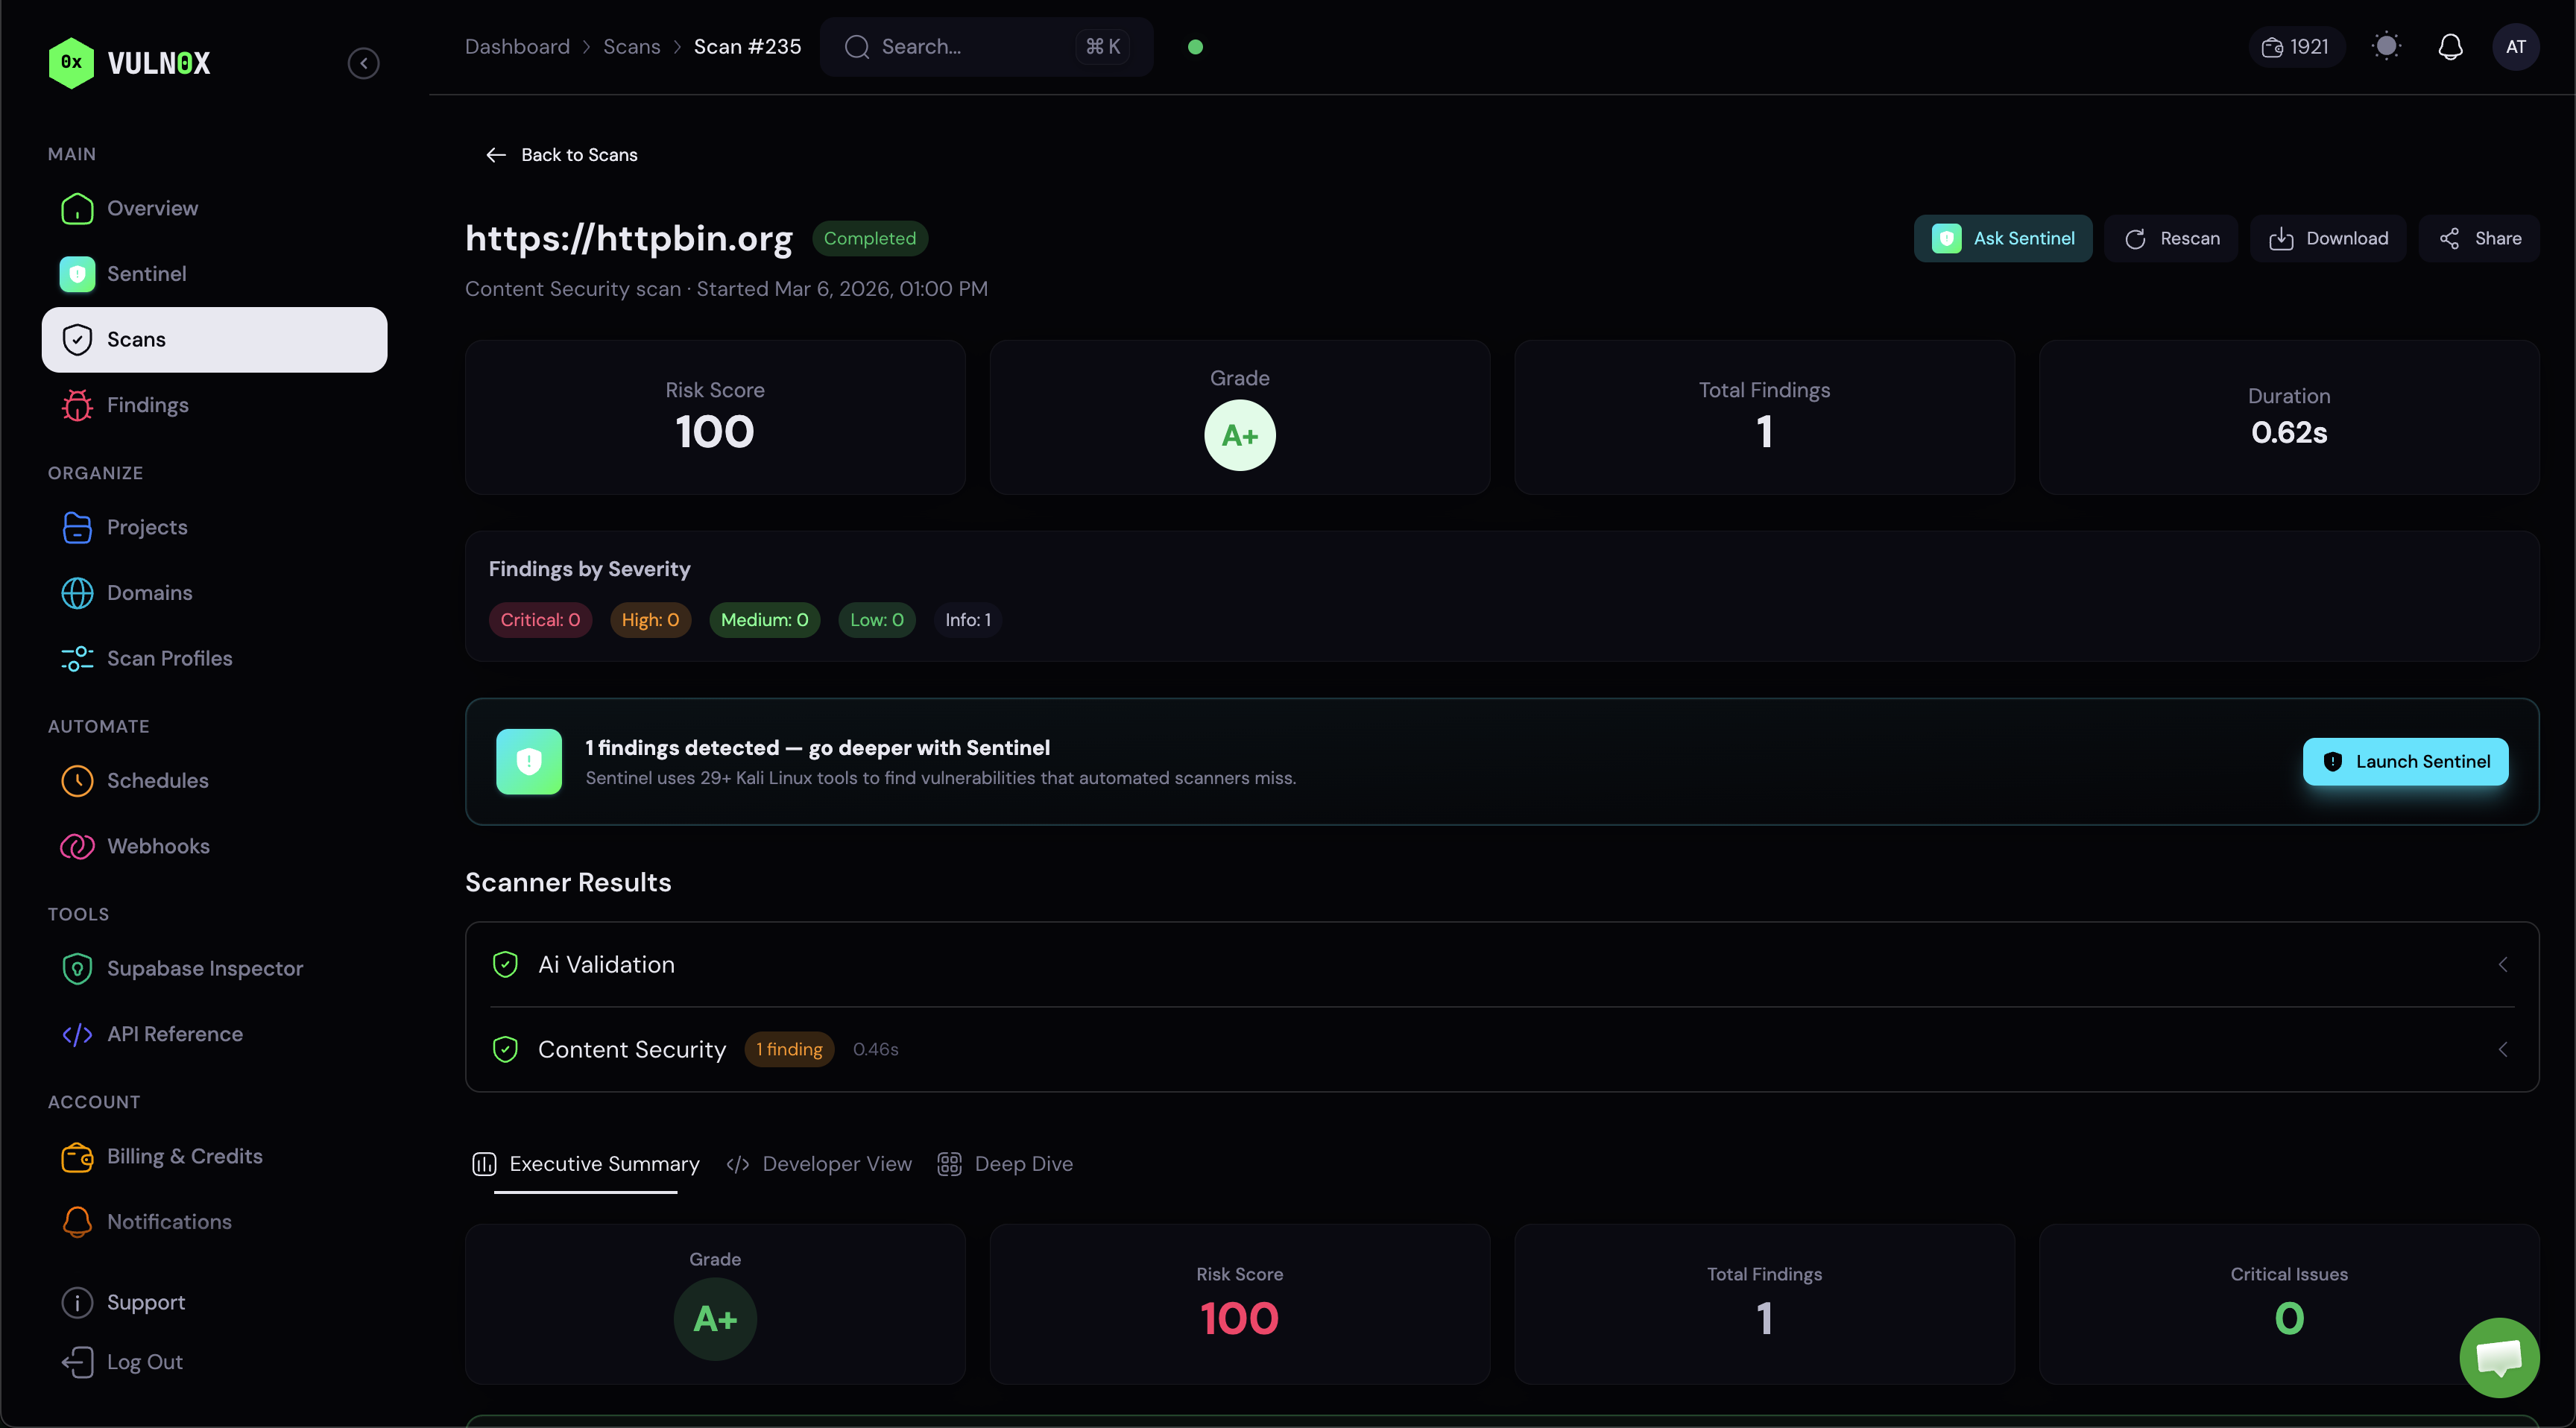The width and height of the screenshot is (2576, 1428).
Task: Toggle the theme with the sun icon
Action: tap(2387, 46)
